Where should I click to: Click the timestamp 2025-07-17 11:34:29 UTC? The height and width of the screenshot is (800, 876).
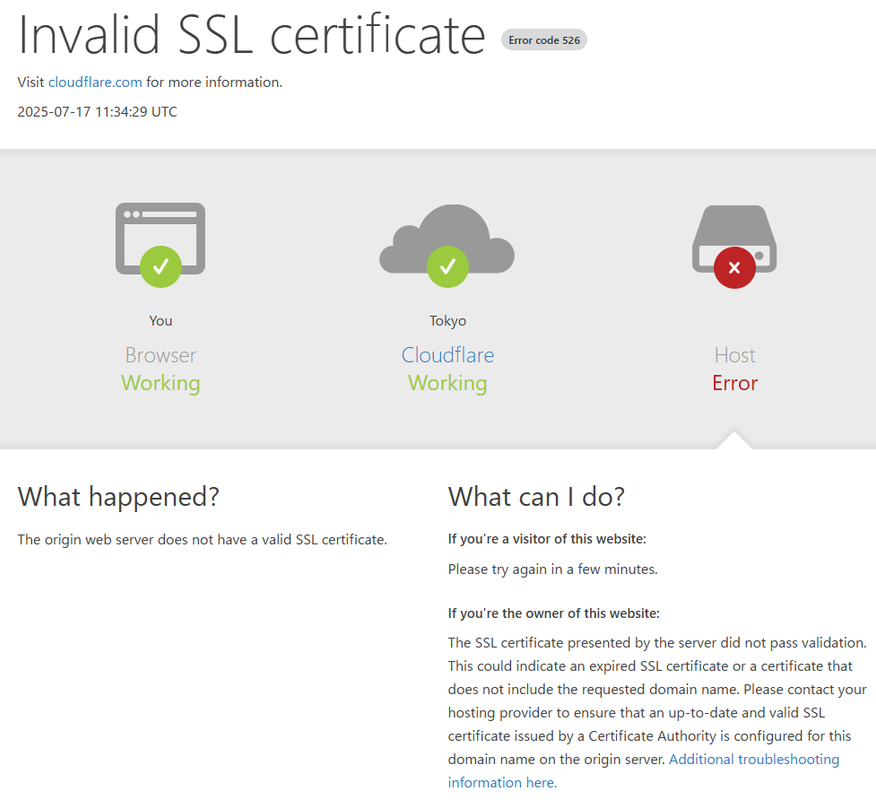pos(97,112)
